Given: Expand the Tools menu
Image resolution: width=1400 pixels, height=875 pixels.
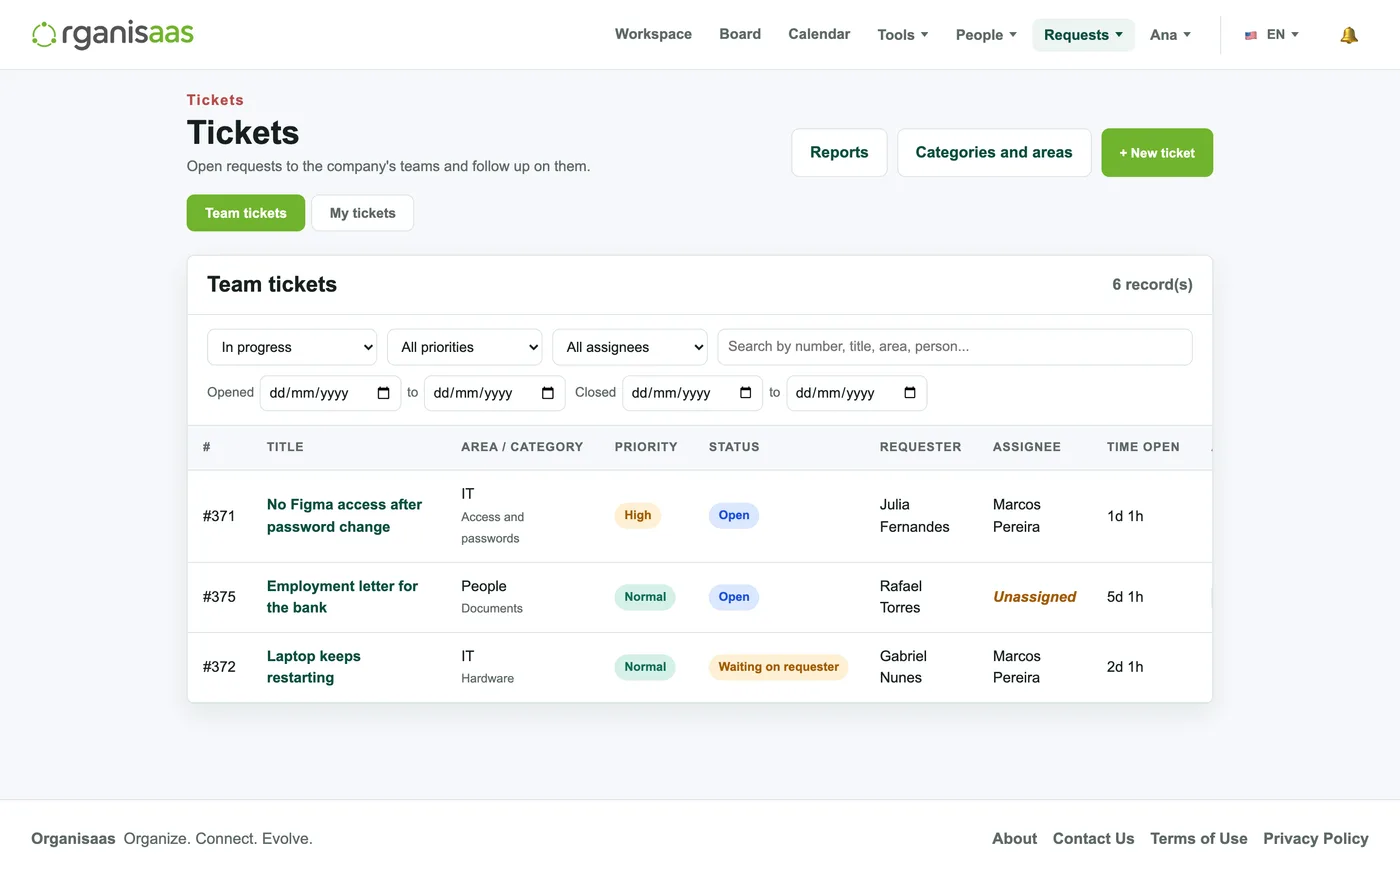Looking at the screenshot, I should (x=903, y=35).
